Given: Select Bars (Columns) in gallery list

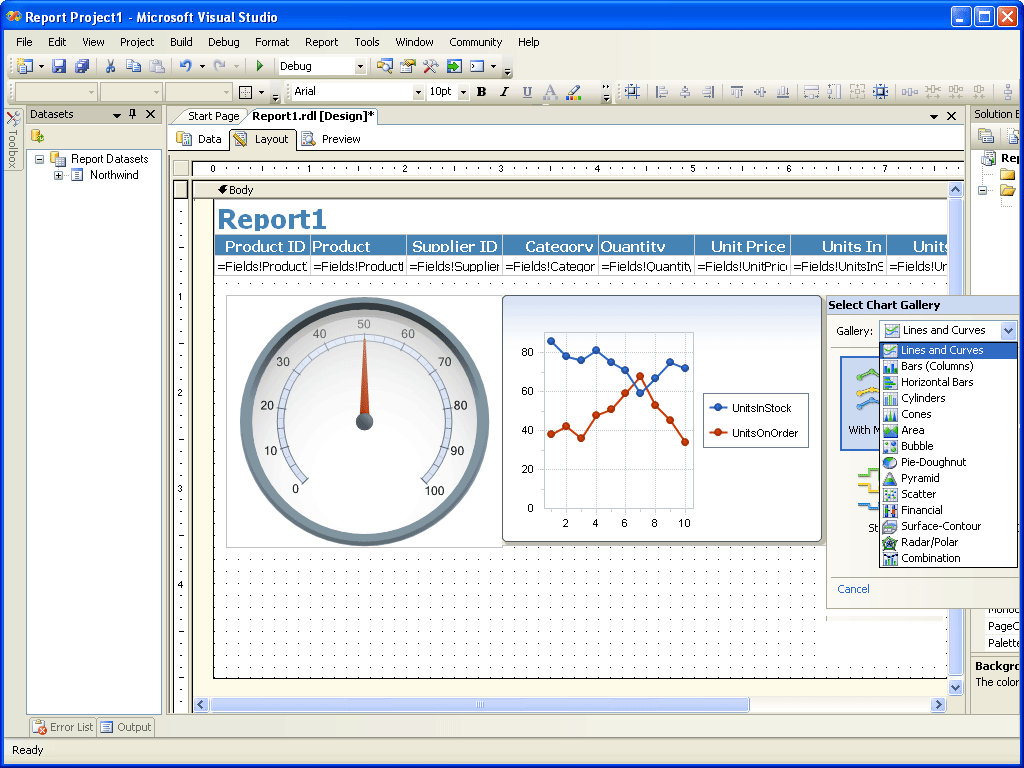Looking at the screenshot, I should [x=948, y=366].
